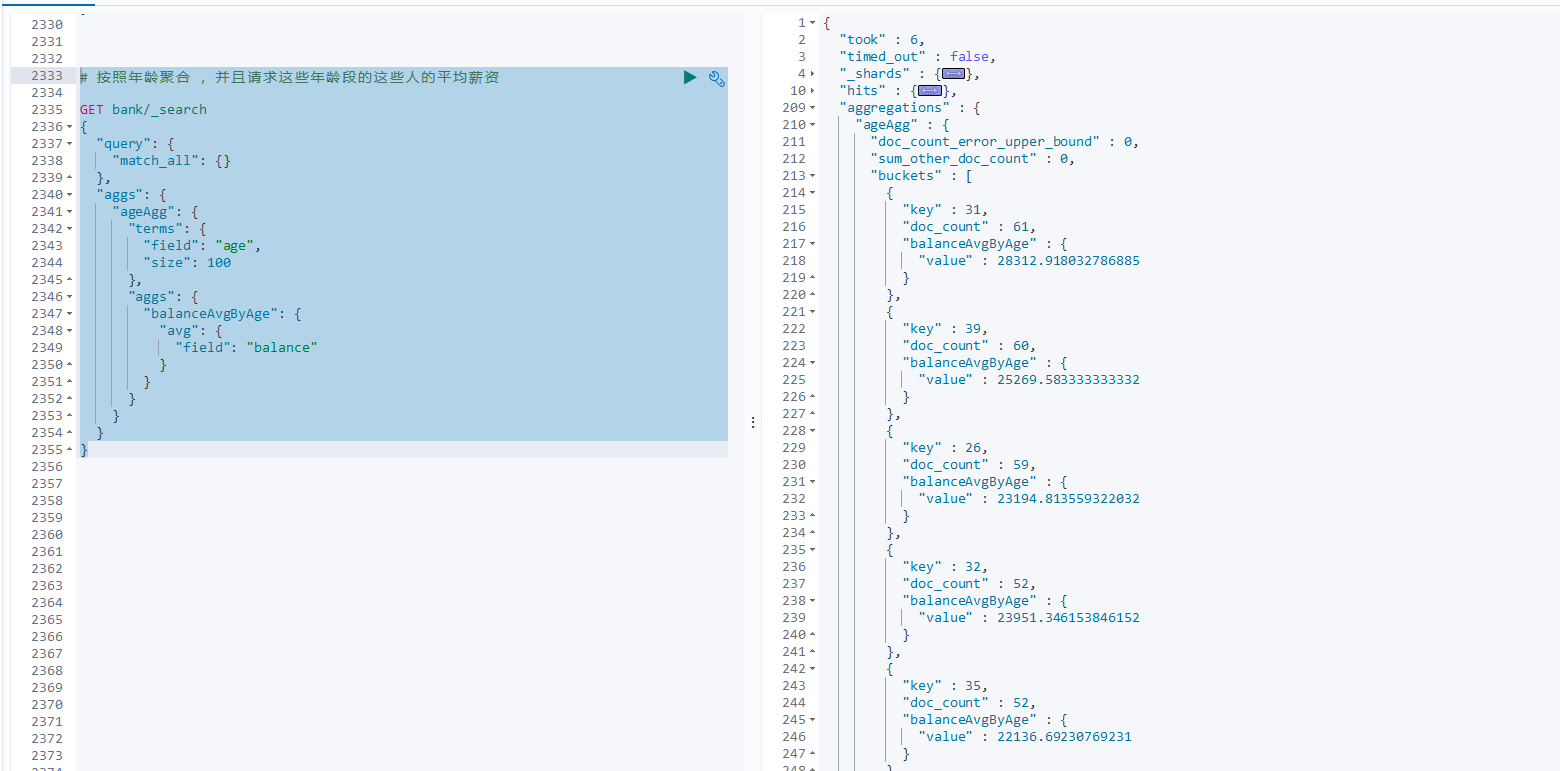
Task: Click the "doc_count" : 59 line
Action: point(969,465)
